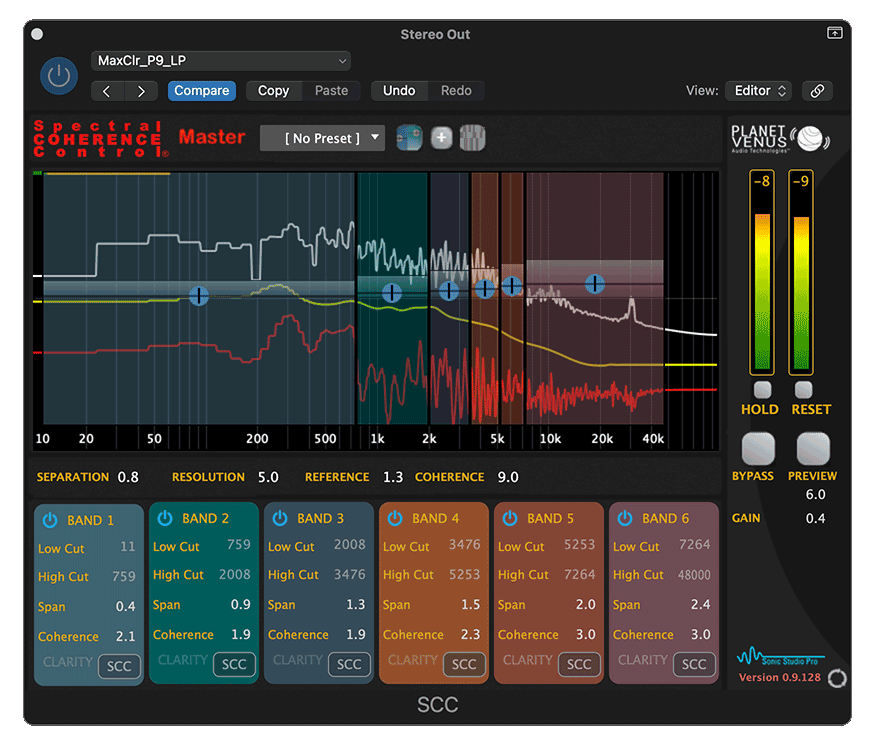875x753 pixels.
Task: Toggle the plug-in power button
Action: (59, 76)
